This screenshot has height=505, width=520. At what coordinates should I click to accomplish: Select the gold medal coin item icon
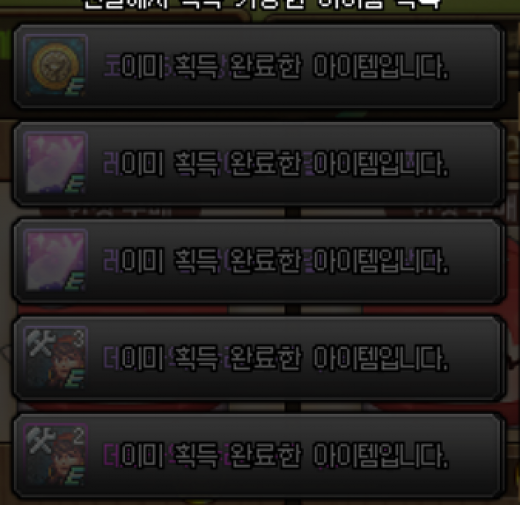(56, 66)
